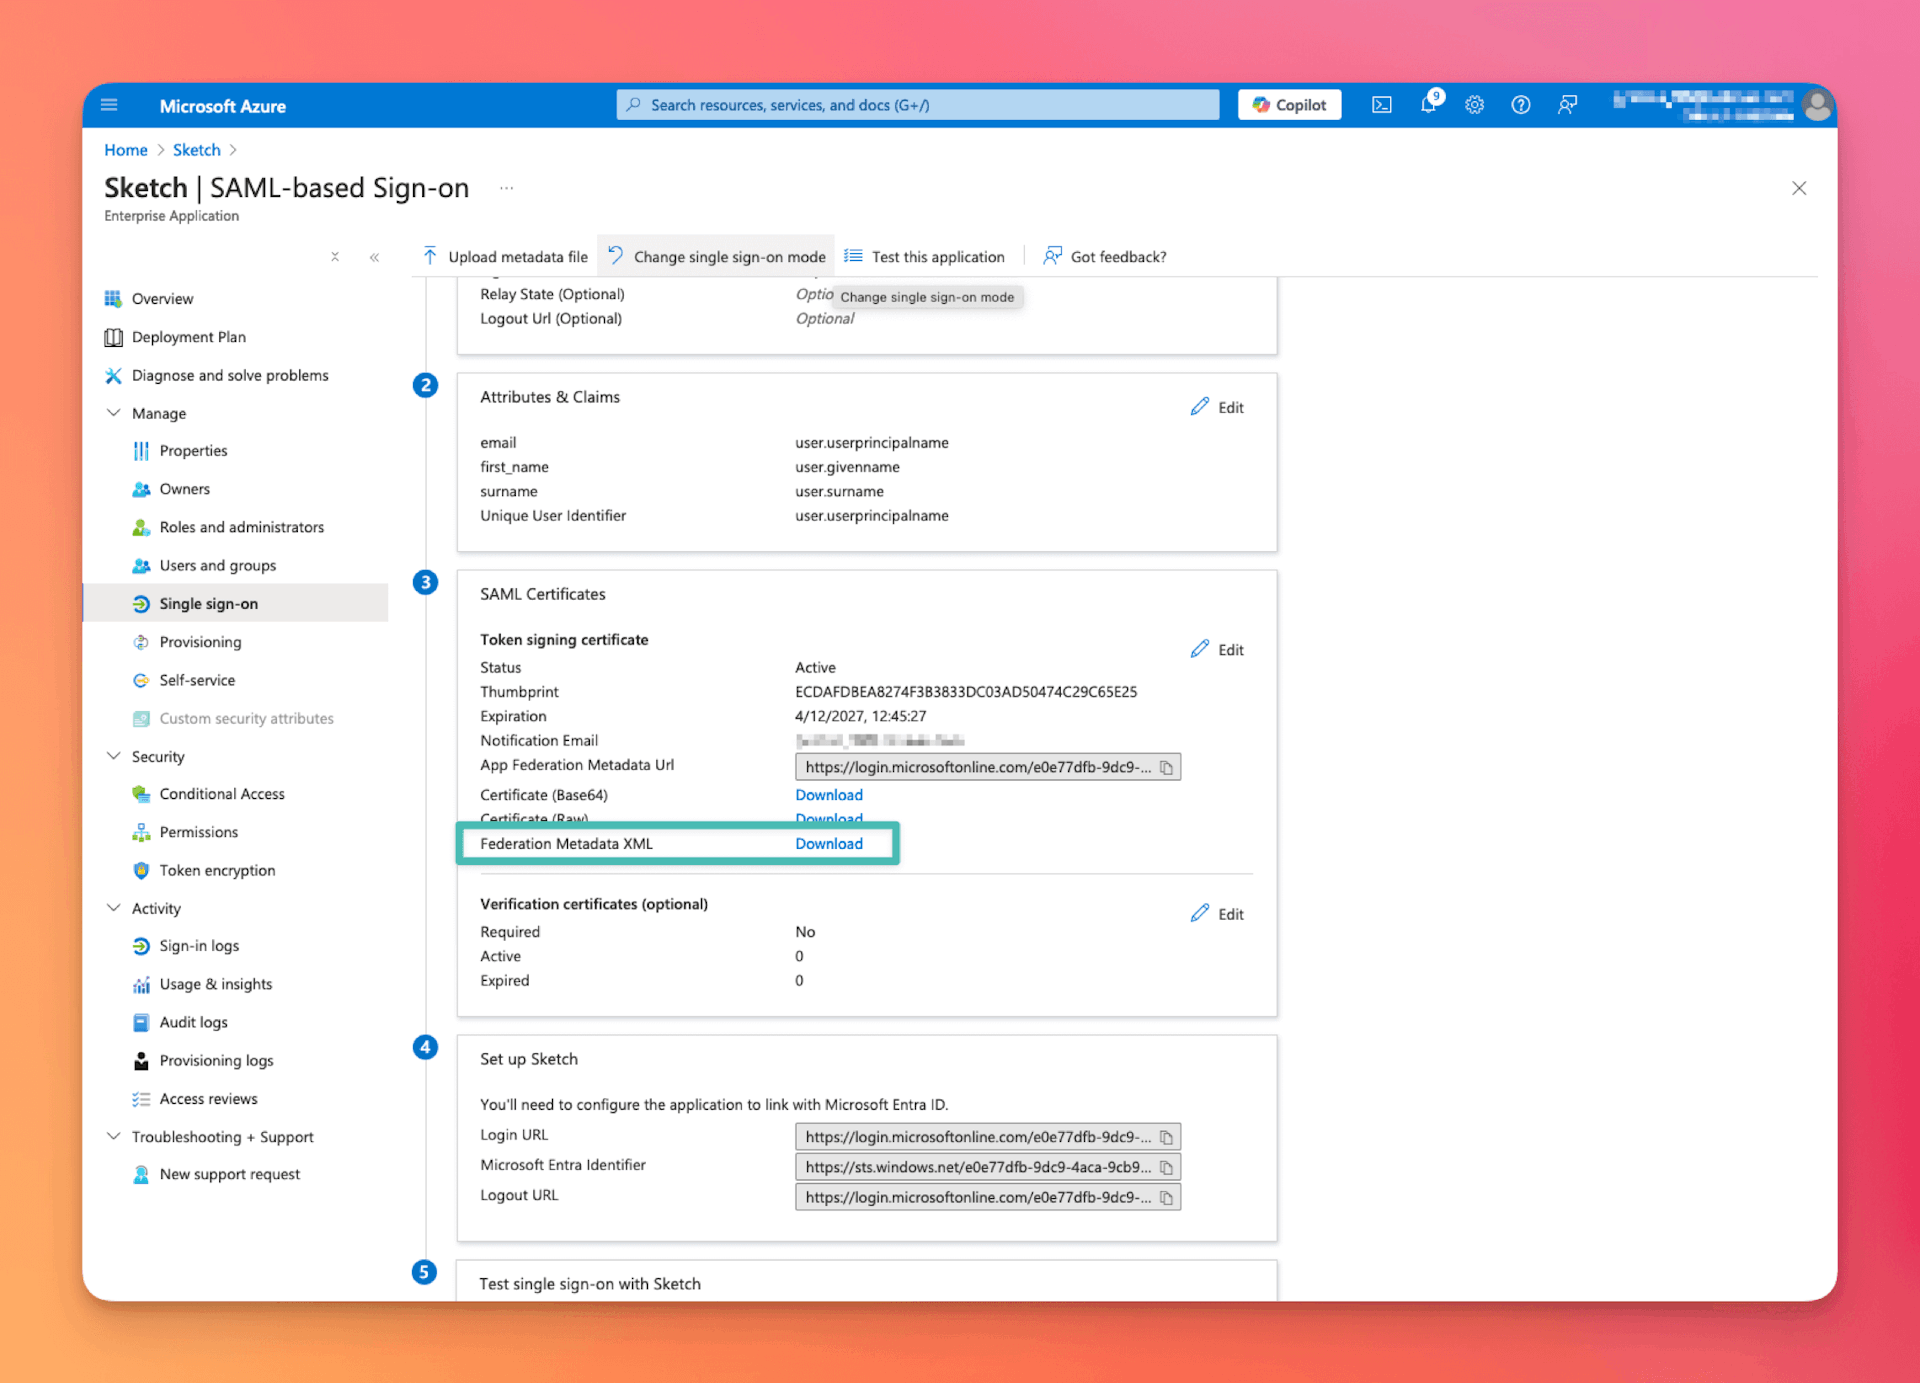Open portal settings gear
1920x1383 pixels.
click(x=1474, y=105)
